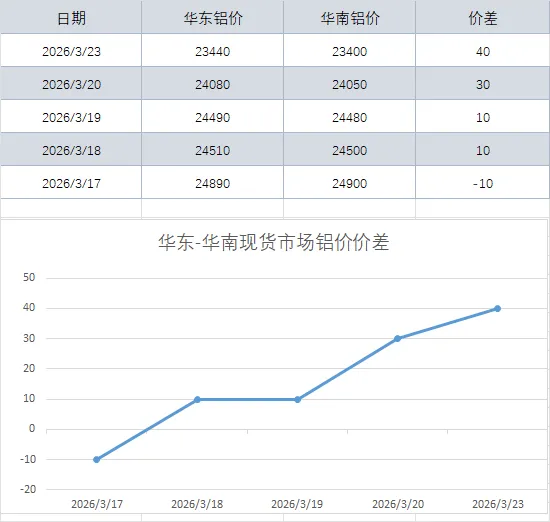The image size is (550, 522).
Task: Select the cell with value 24480
Action: click(349, 117)
